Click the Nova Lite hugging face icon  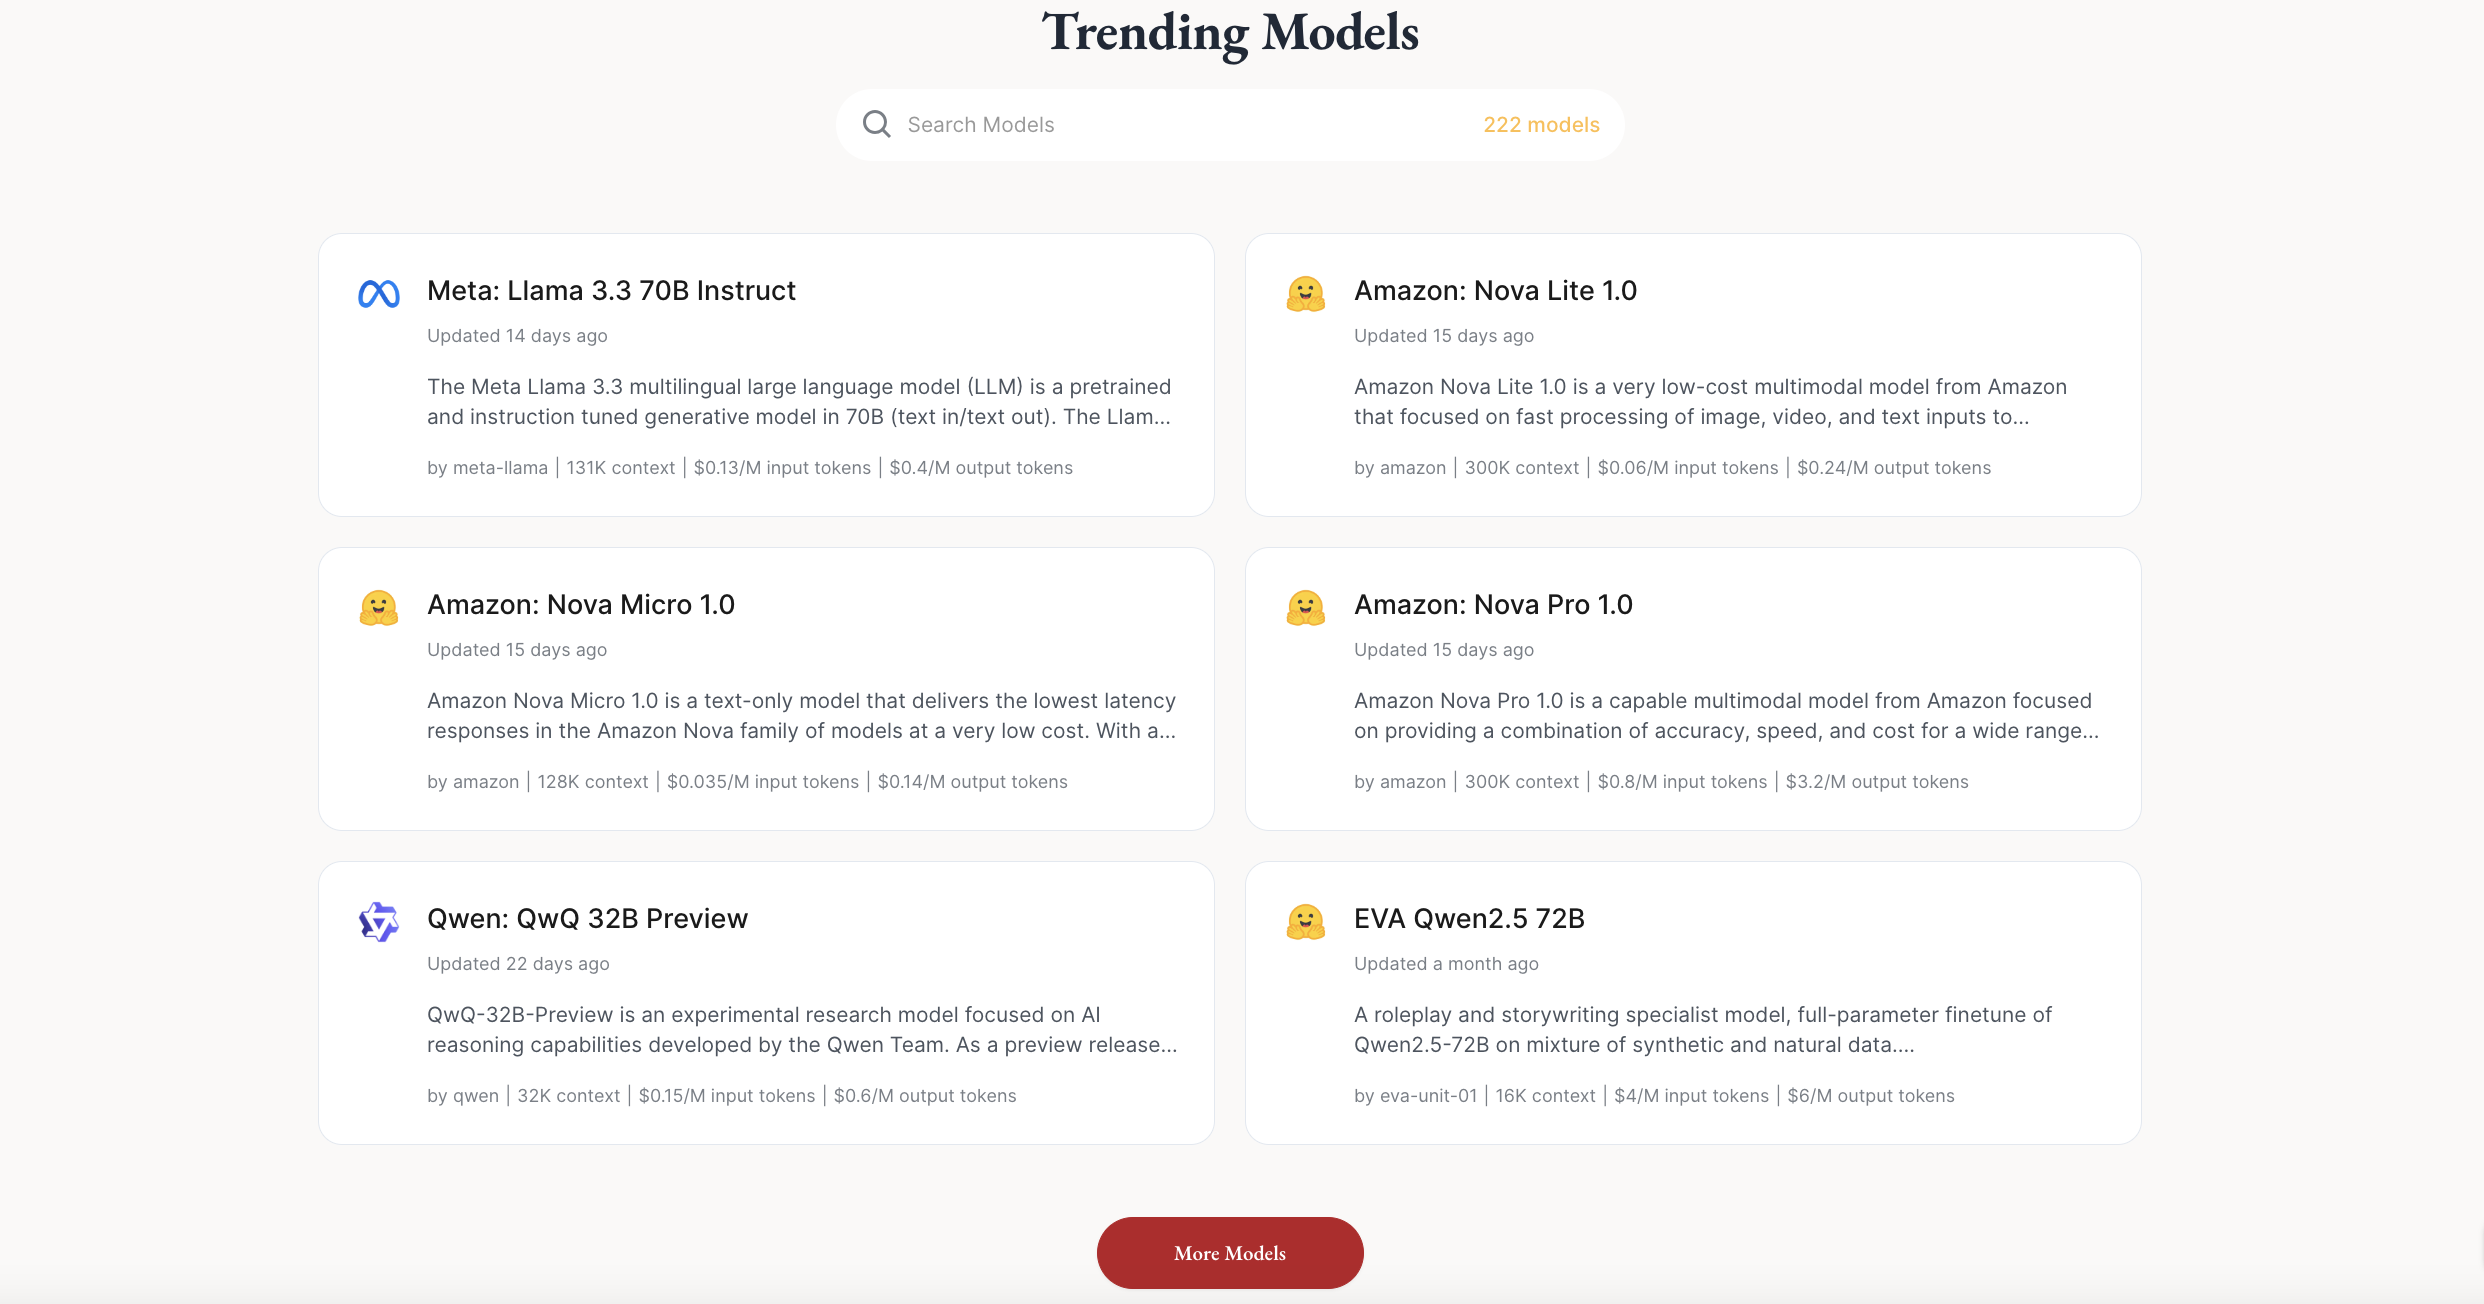point(1306,294)
